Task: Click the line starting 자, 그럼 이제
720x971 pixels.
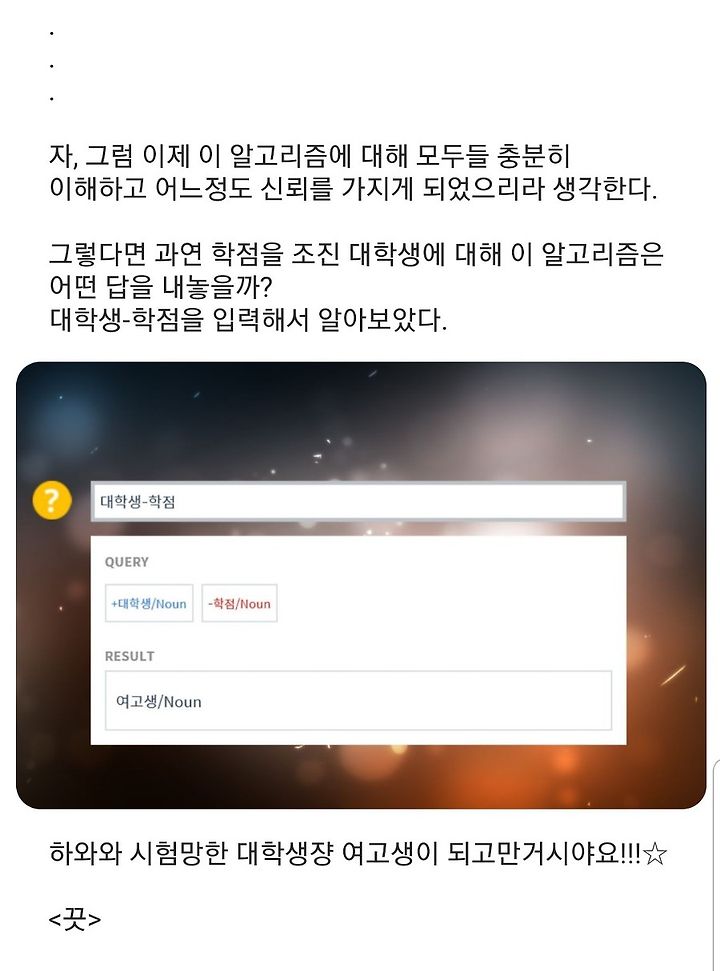Action: tap(310, 155)
